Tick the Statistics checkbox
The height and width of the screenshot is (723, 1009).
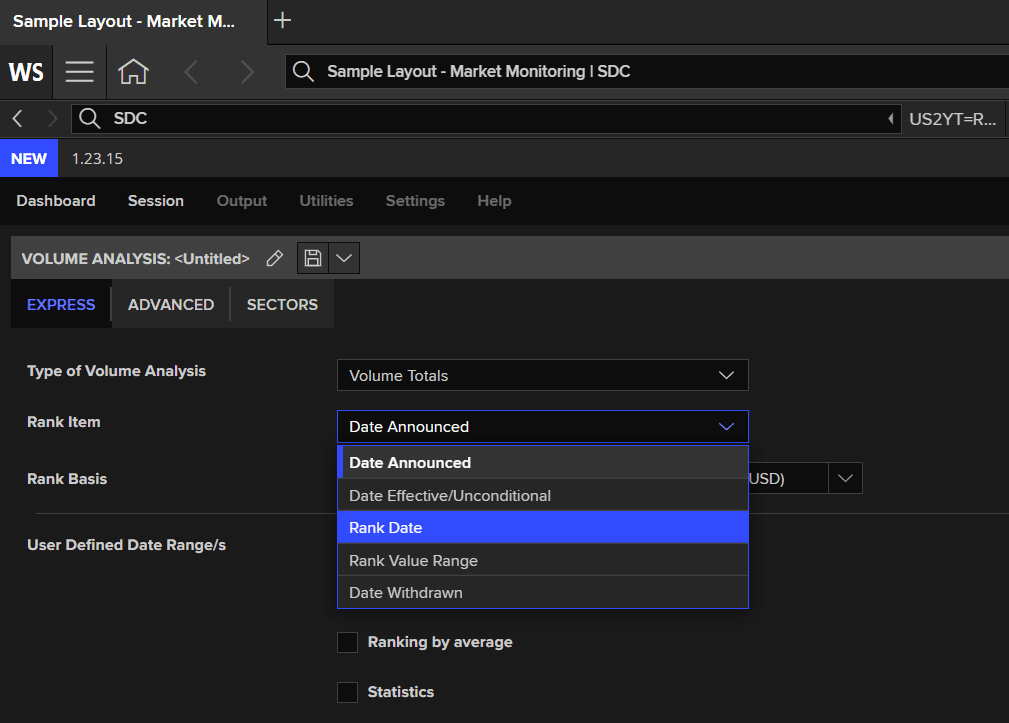click(x=347, y=692)
